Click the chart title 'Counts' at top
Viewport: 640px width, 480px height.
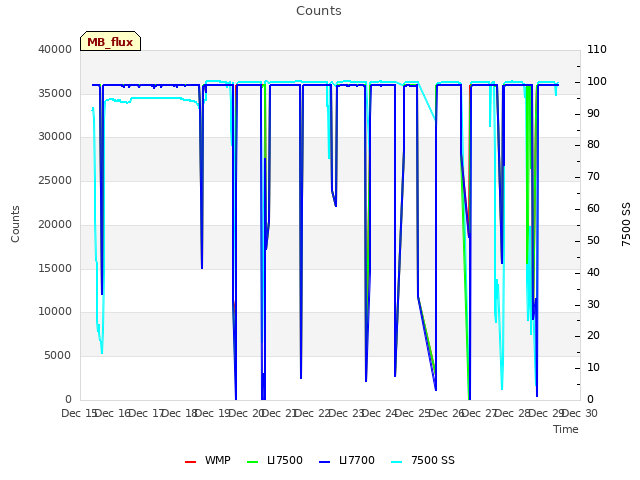click(x=319, y=11)
